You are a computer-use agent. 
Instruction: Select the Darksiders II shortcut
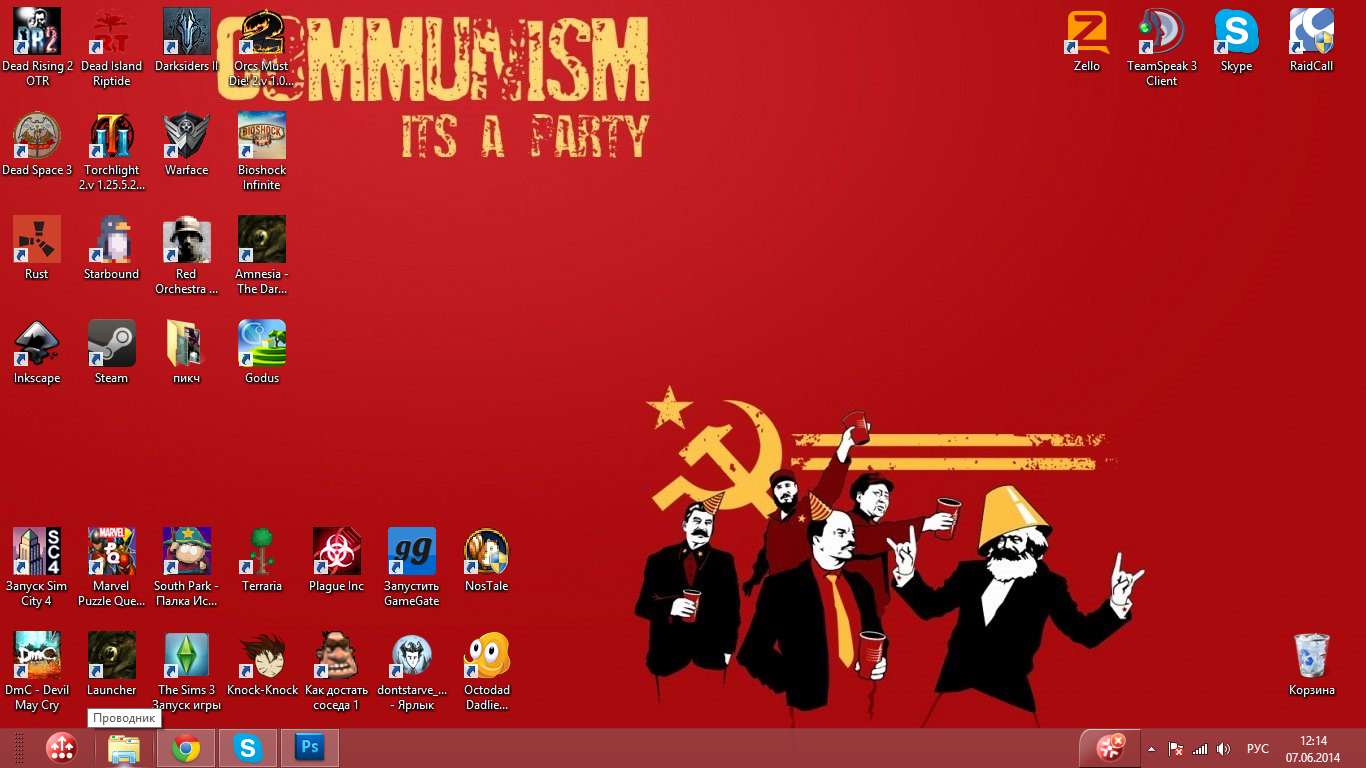click(x=187, y=32)
